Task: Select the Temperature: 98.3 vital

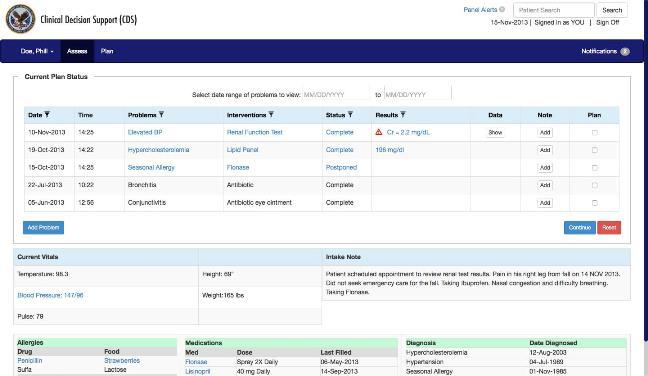Action: [43, 274]
